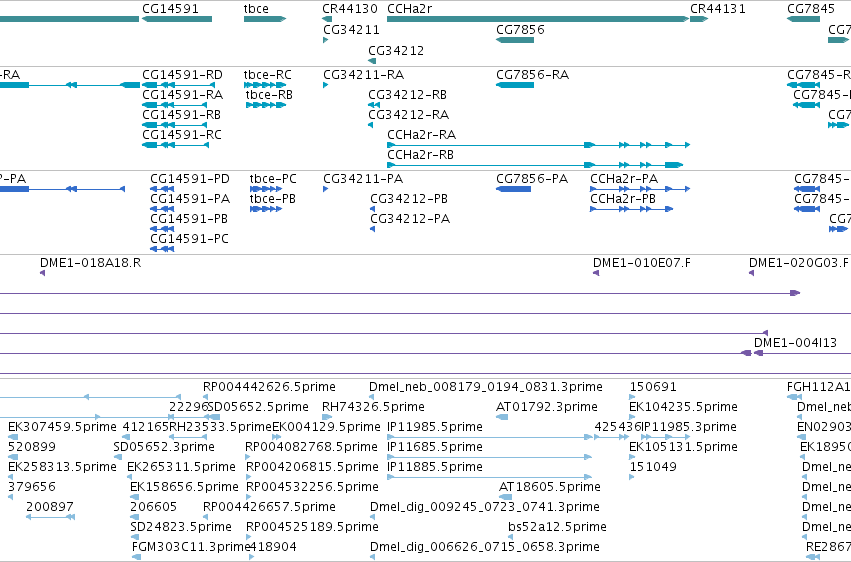Select transcript CG14591-RA
851x562 pixels.
tap(182, 95)
